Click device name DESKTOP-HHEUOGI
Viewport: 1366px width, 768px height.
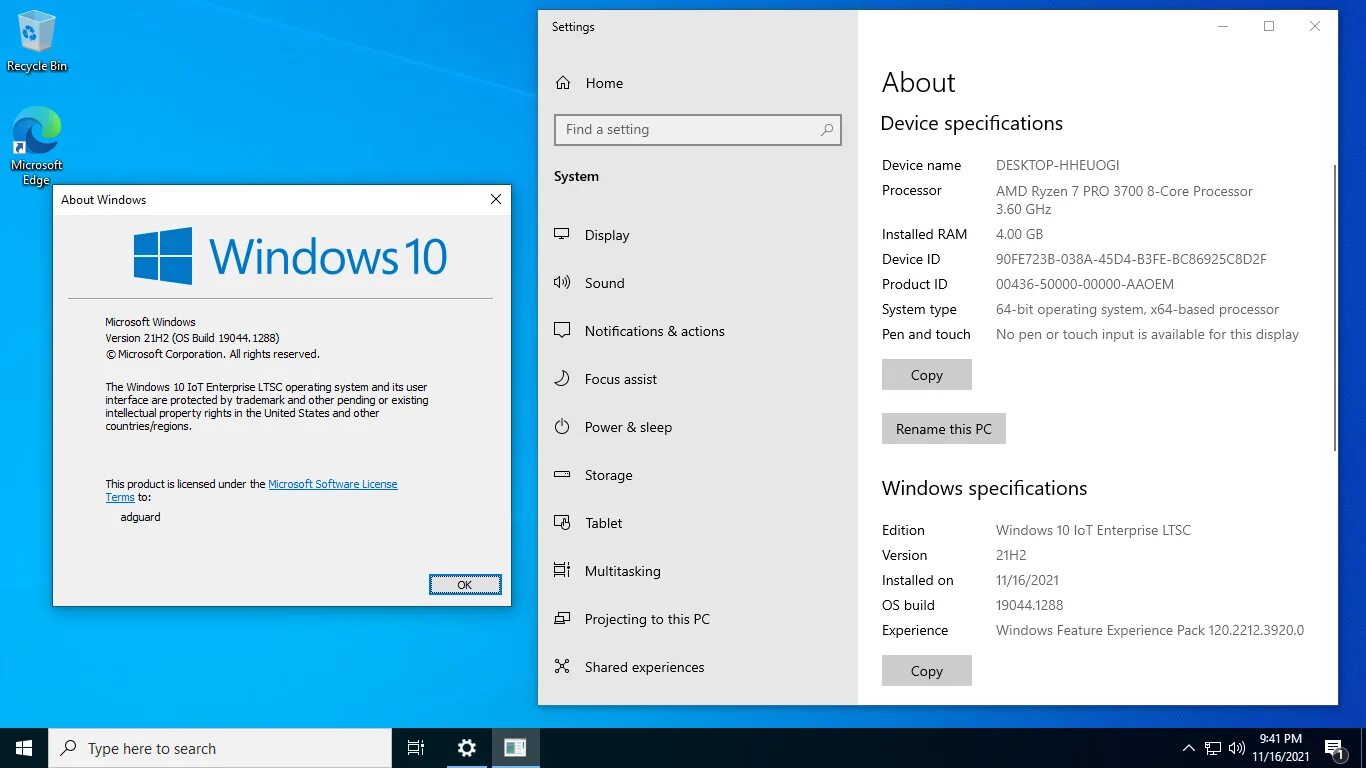pos(1058,165)
